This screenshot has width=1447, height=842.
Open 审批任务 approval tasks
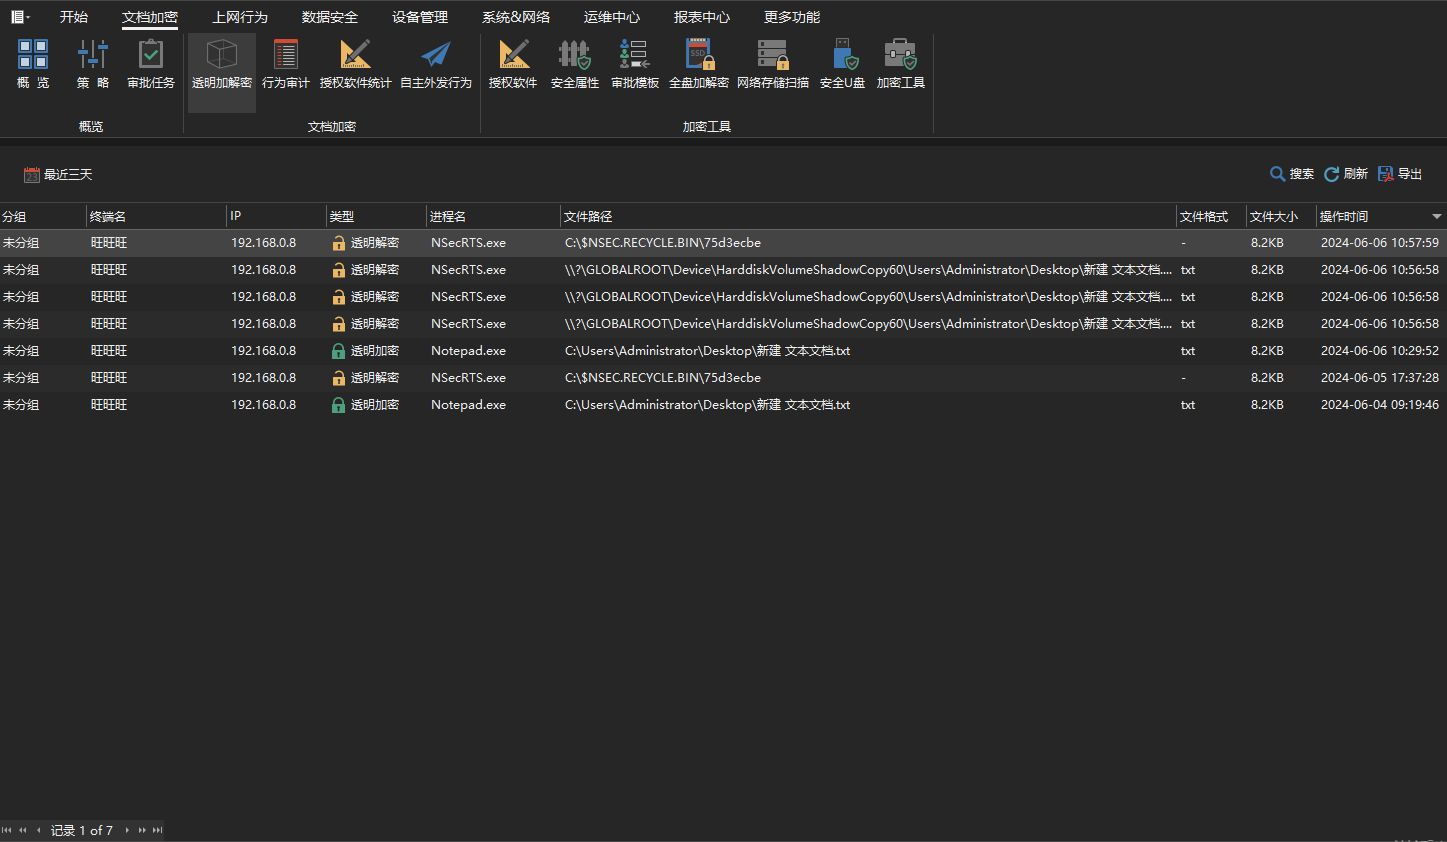[151, 64]
